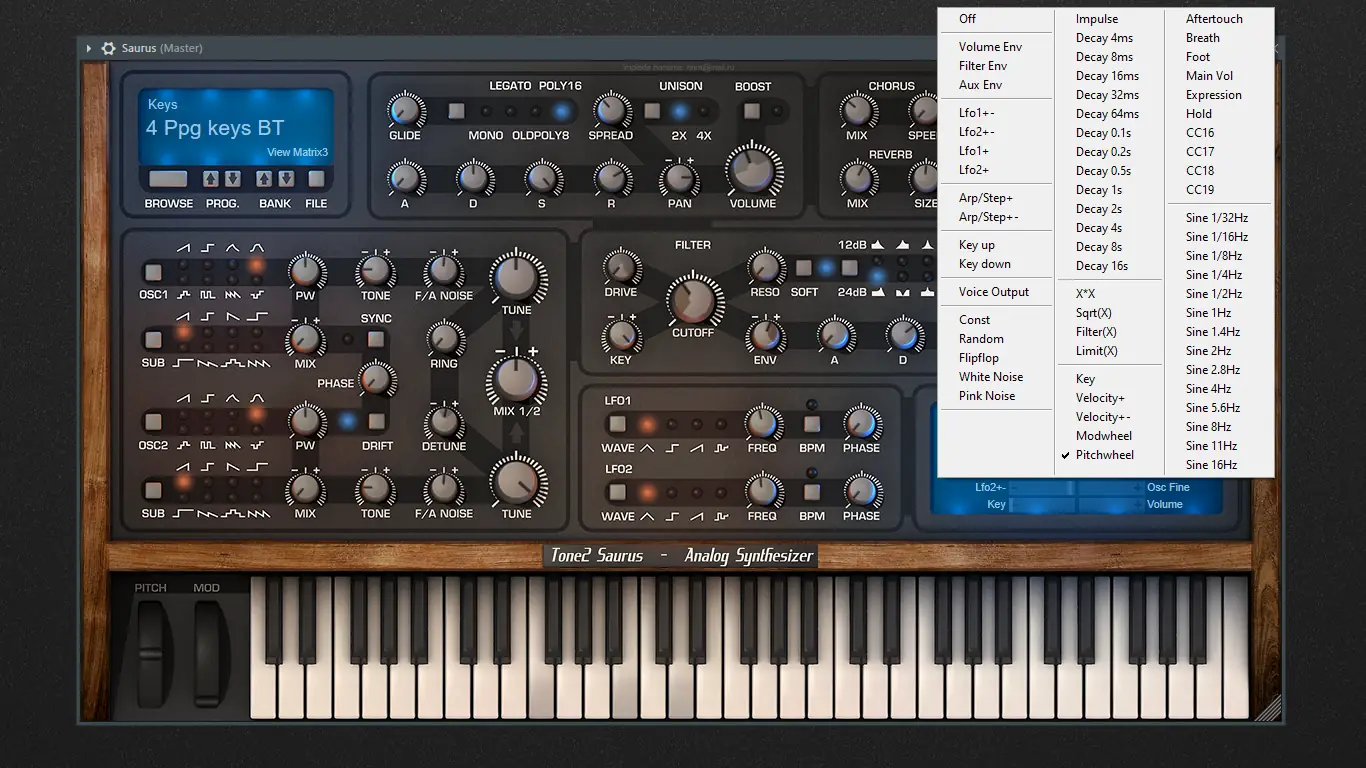This screenshot has height=768, width=1366.
Task: Click the PROG. up arrow button
Action: (x=210, y=179)
